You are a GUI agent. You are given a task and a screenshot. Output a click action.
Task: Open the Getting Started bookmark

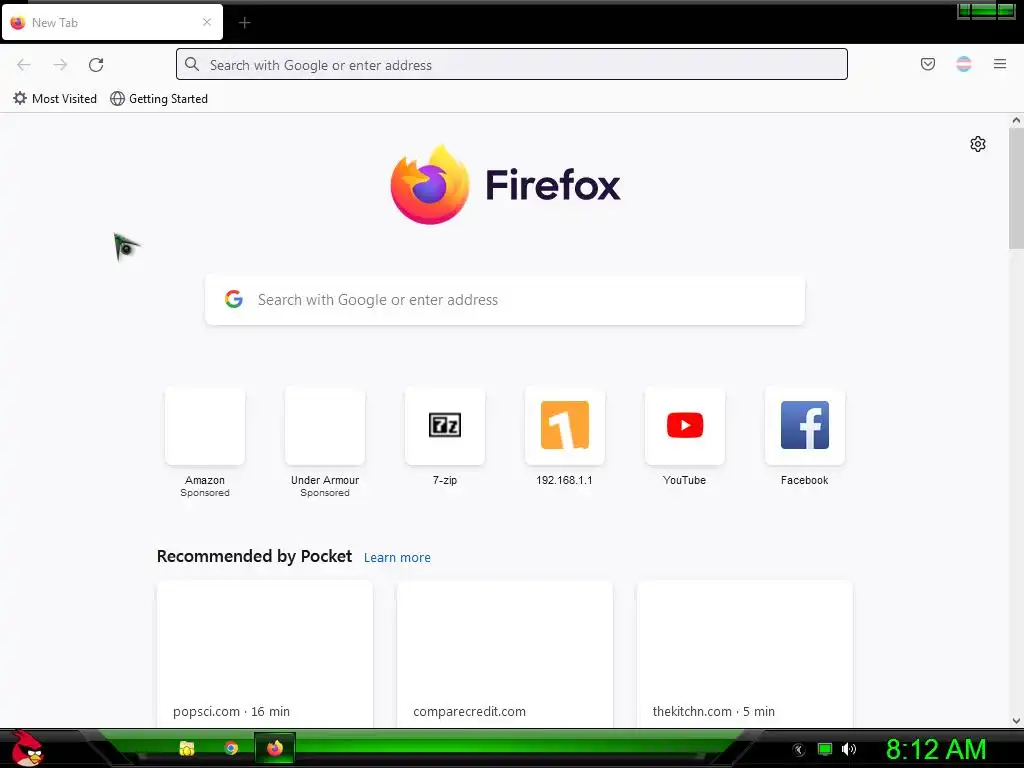click(159, 99)
